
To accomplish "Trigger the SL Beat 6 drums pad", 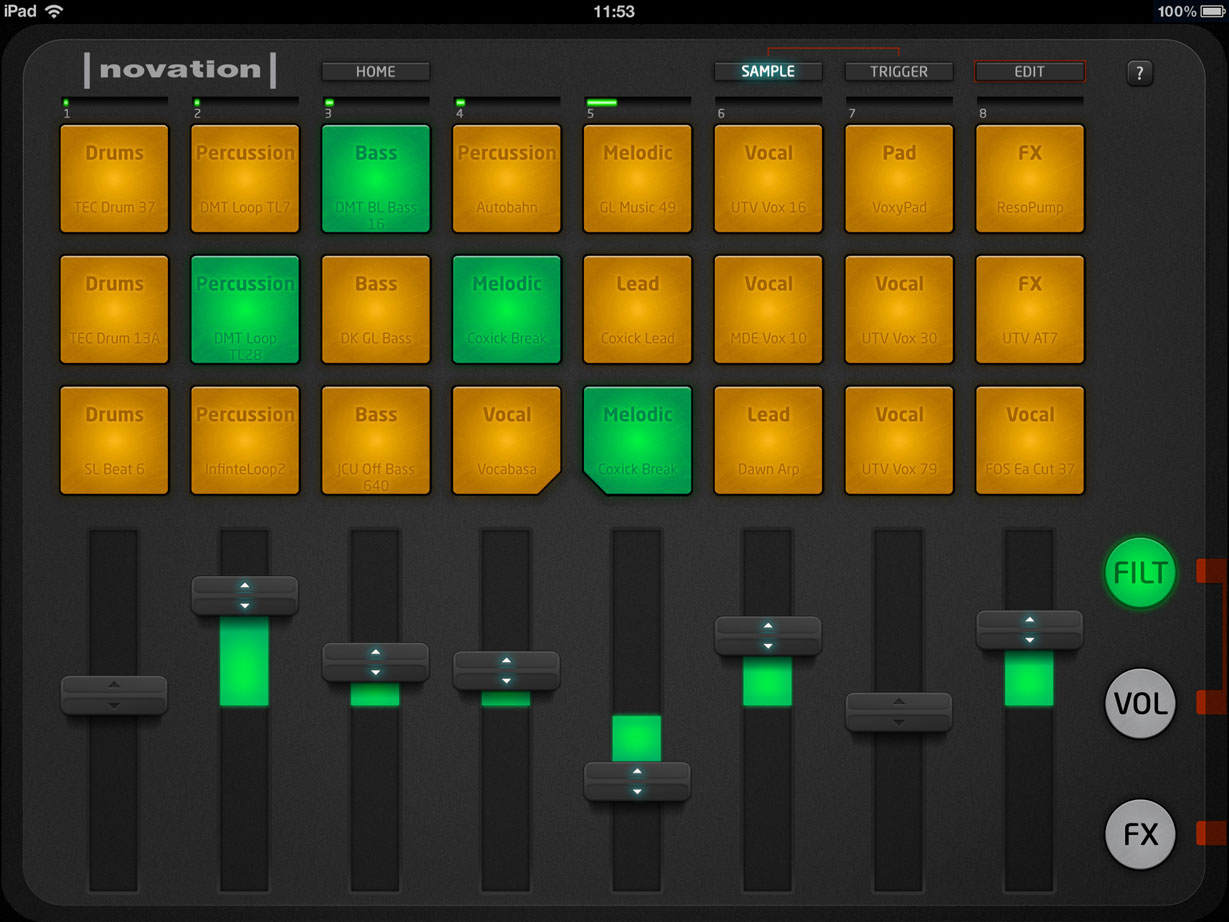I will pyautogui.click(x=114, y=440).
